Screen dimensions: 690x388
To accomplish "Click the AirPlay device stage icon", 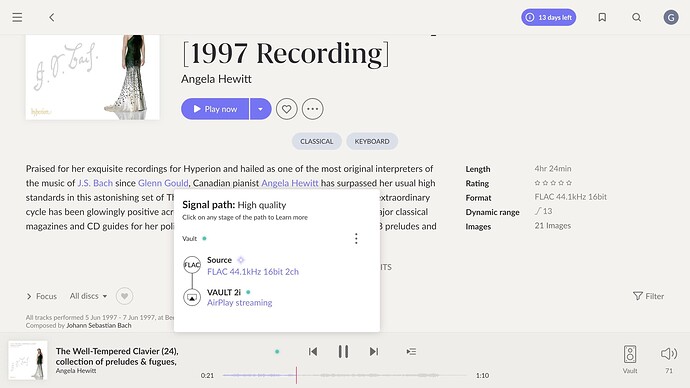I will [192, 297].
